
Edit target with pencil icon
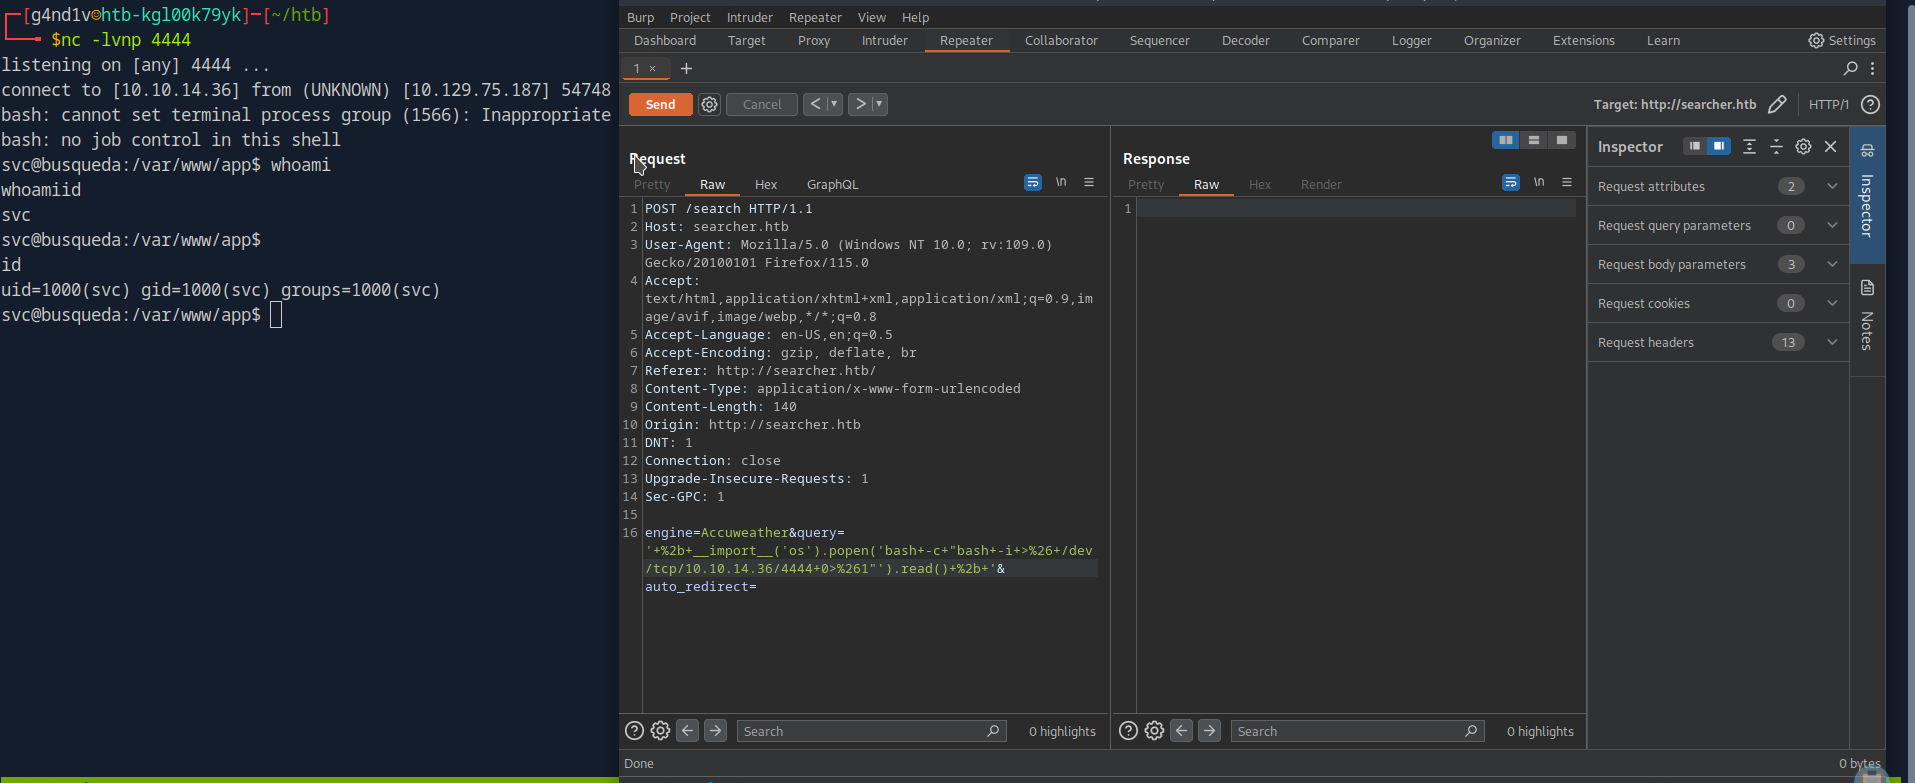pyautogui.click(x=1777, y=104)
